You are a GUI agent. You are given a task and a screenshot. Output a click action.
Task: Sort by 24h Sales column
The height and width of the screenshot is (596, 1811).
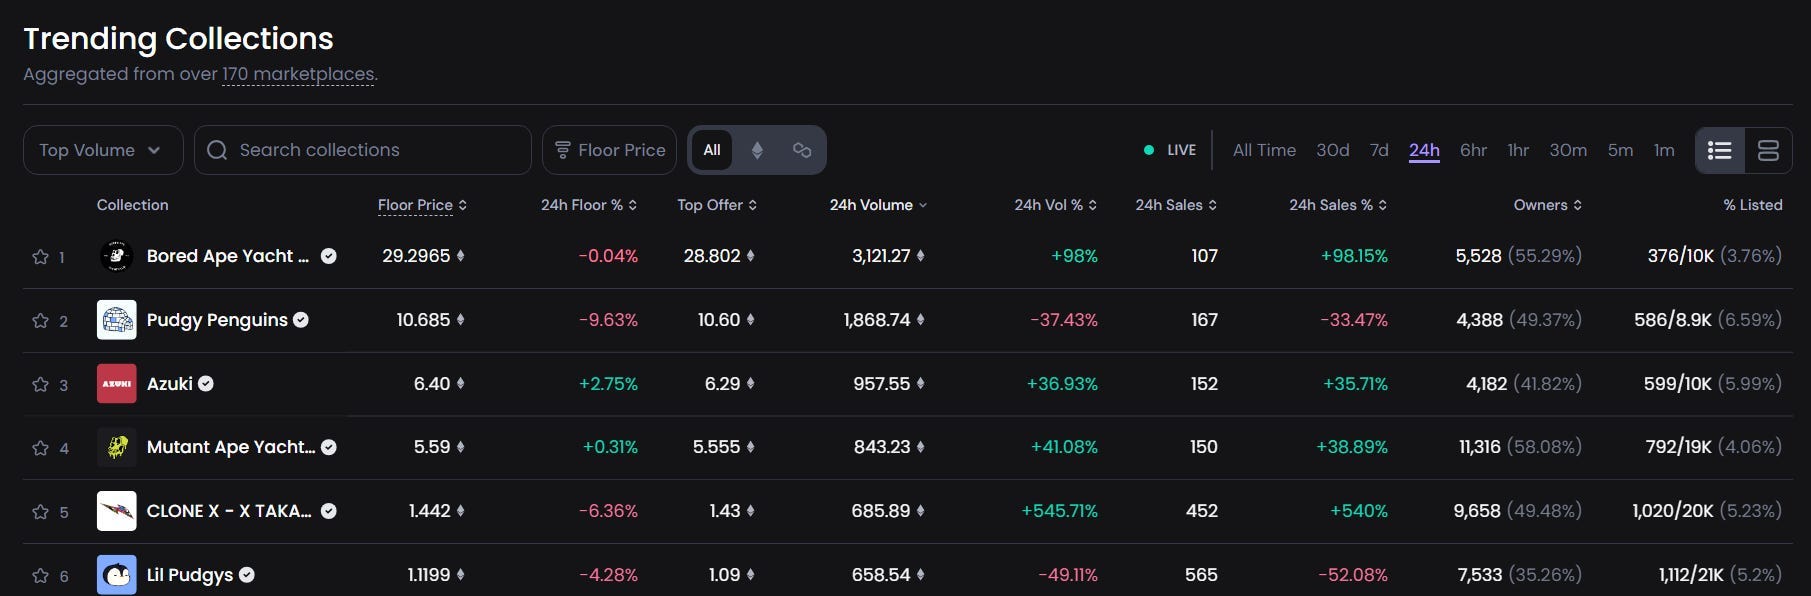coord(1176,205)
